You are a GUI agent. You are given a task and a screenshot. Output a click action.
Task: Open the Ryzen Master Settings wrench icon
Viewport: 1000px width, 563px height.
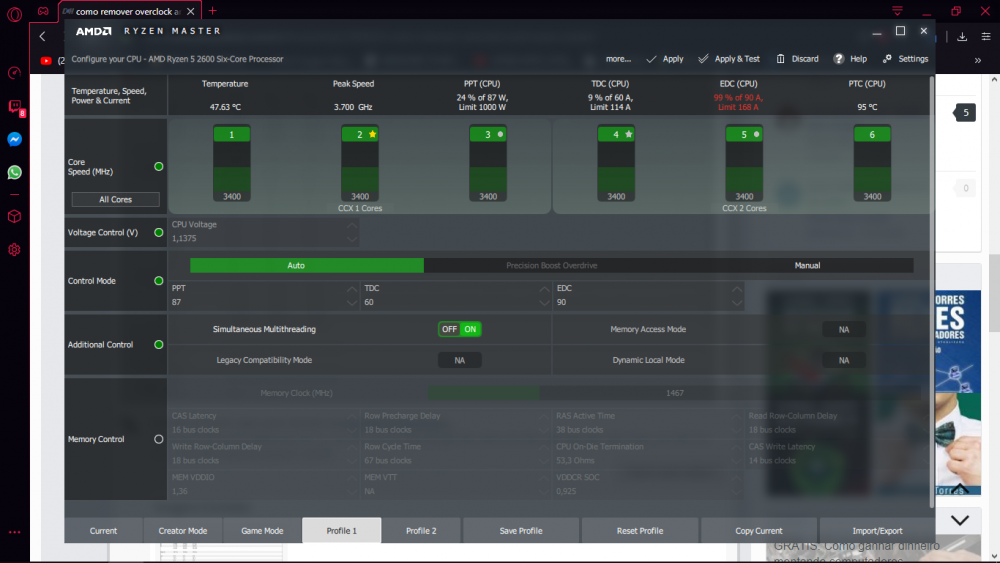[887, 59]
